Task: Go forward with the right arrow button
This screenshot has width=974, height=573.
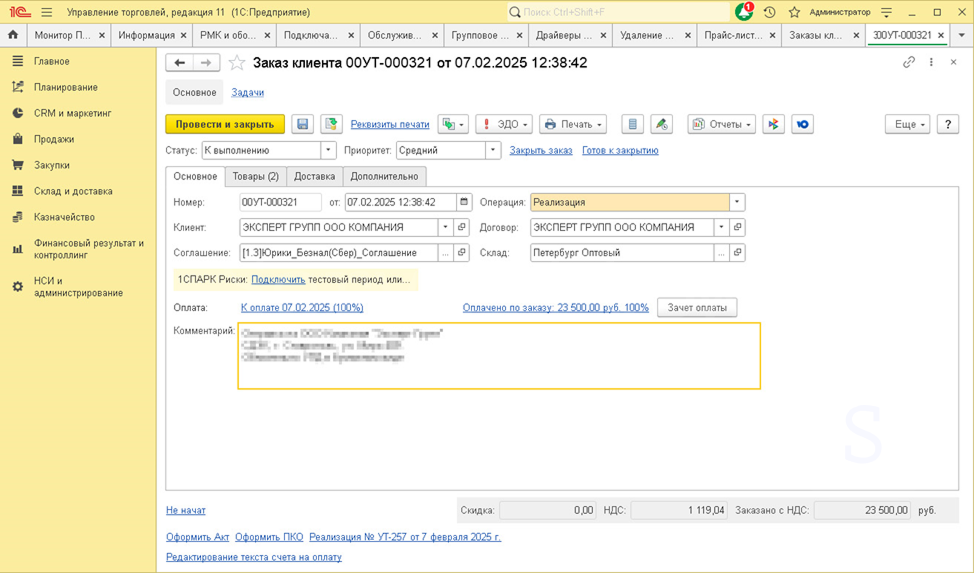Action: point(206,63)
